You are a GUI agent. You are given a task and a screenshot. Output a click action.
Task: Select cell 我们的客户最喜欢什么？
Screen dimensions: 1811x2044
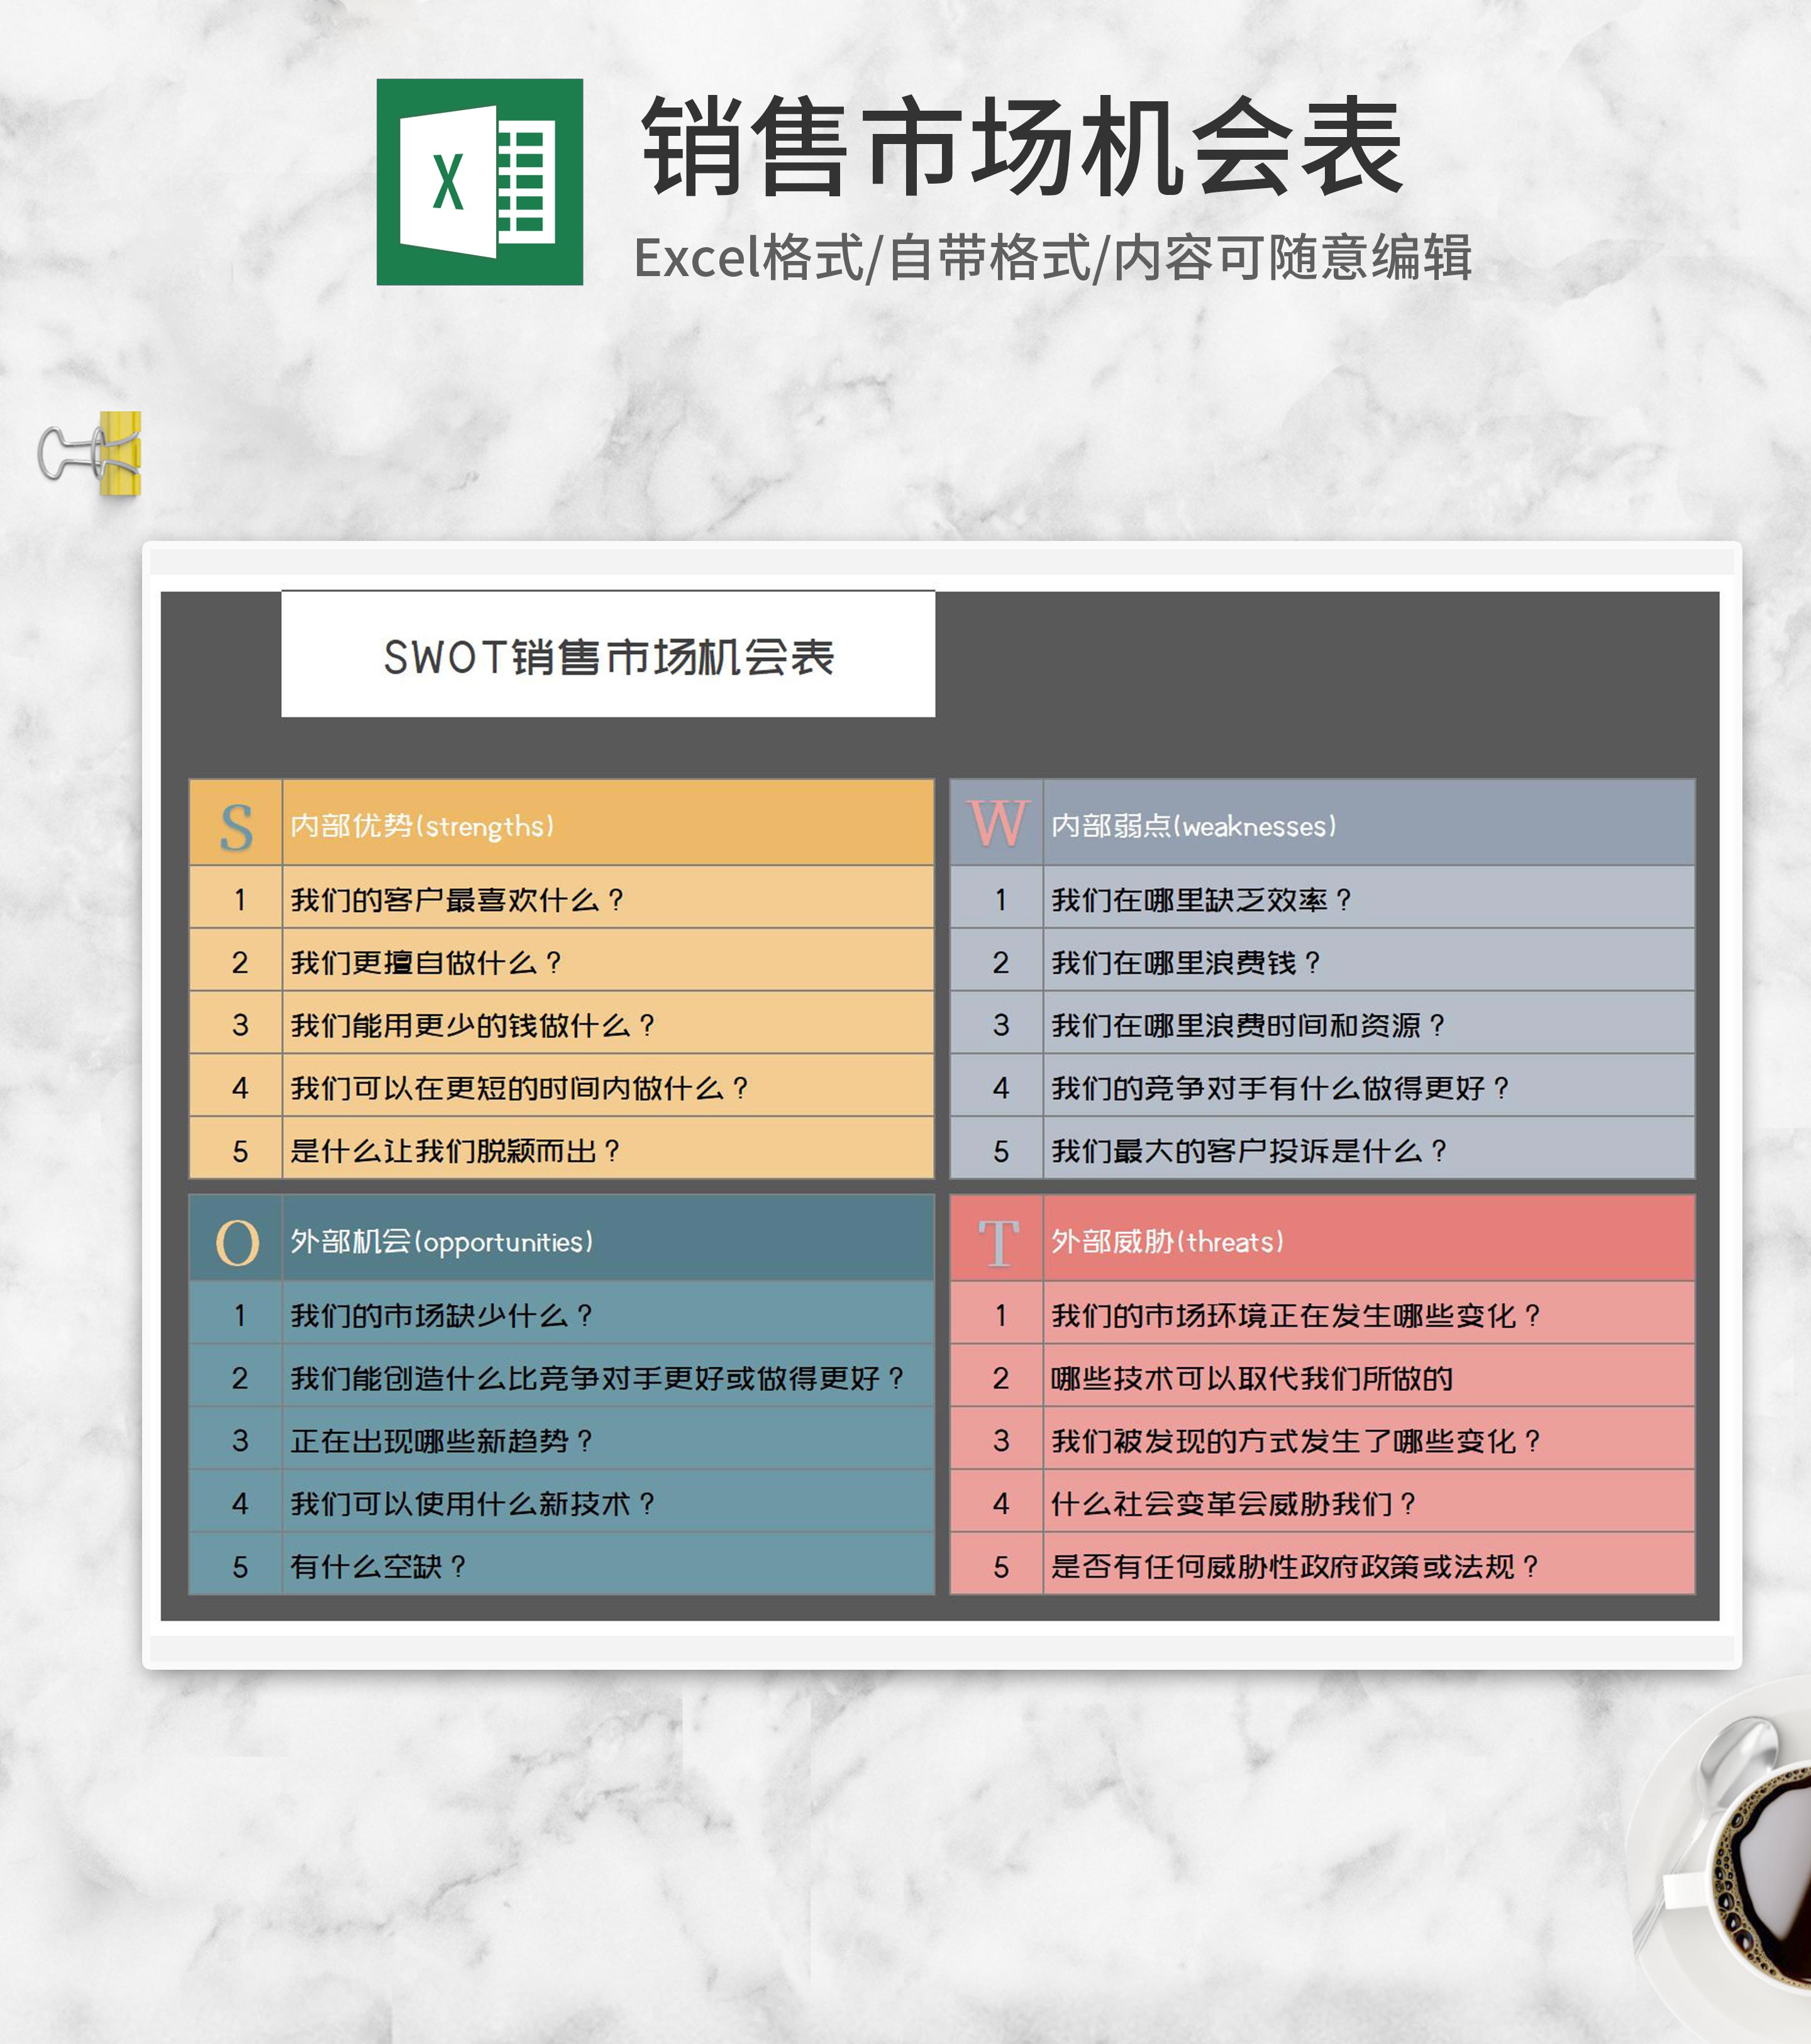[607, 899]
